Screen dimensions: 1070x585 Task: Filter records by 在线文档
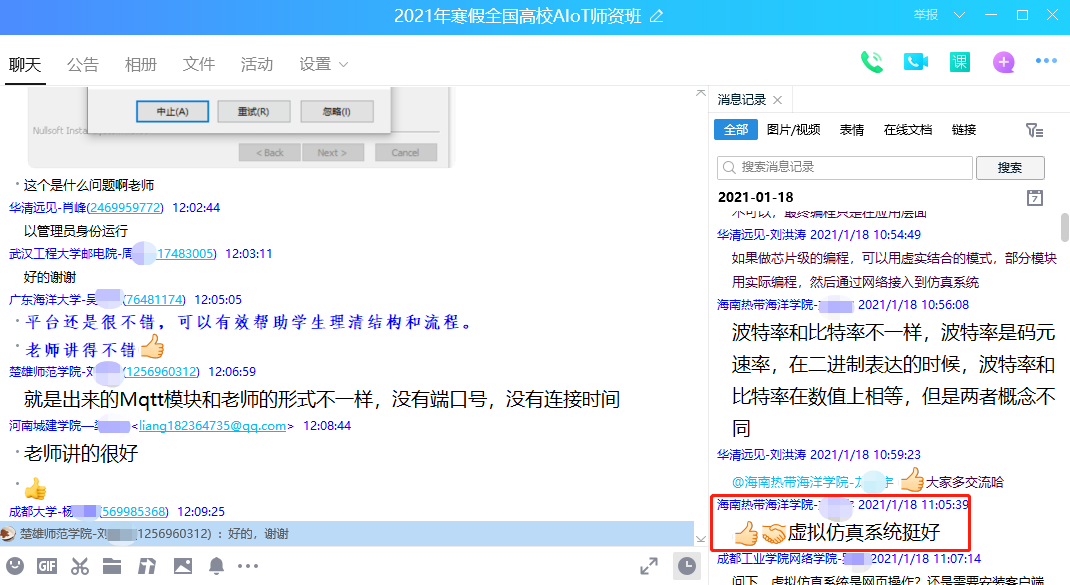point(908,130)
